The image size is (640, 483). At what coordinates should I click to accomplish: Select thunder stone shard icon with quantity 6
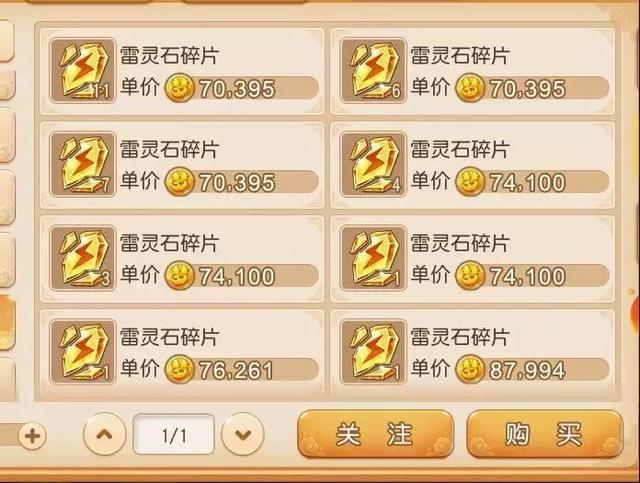click(373, 70)
